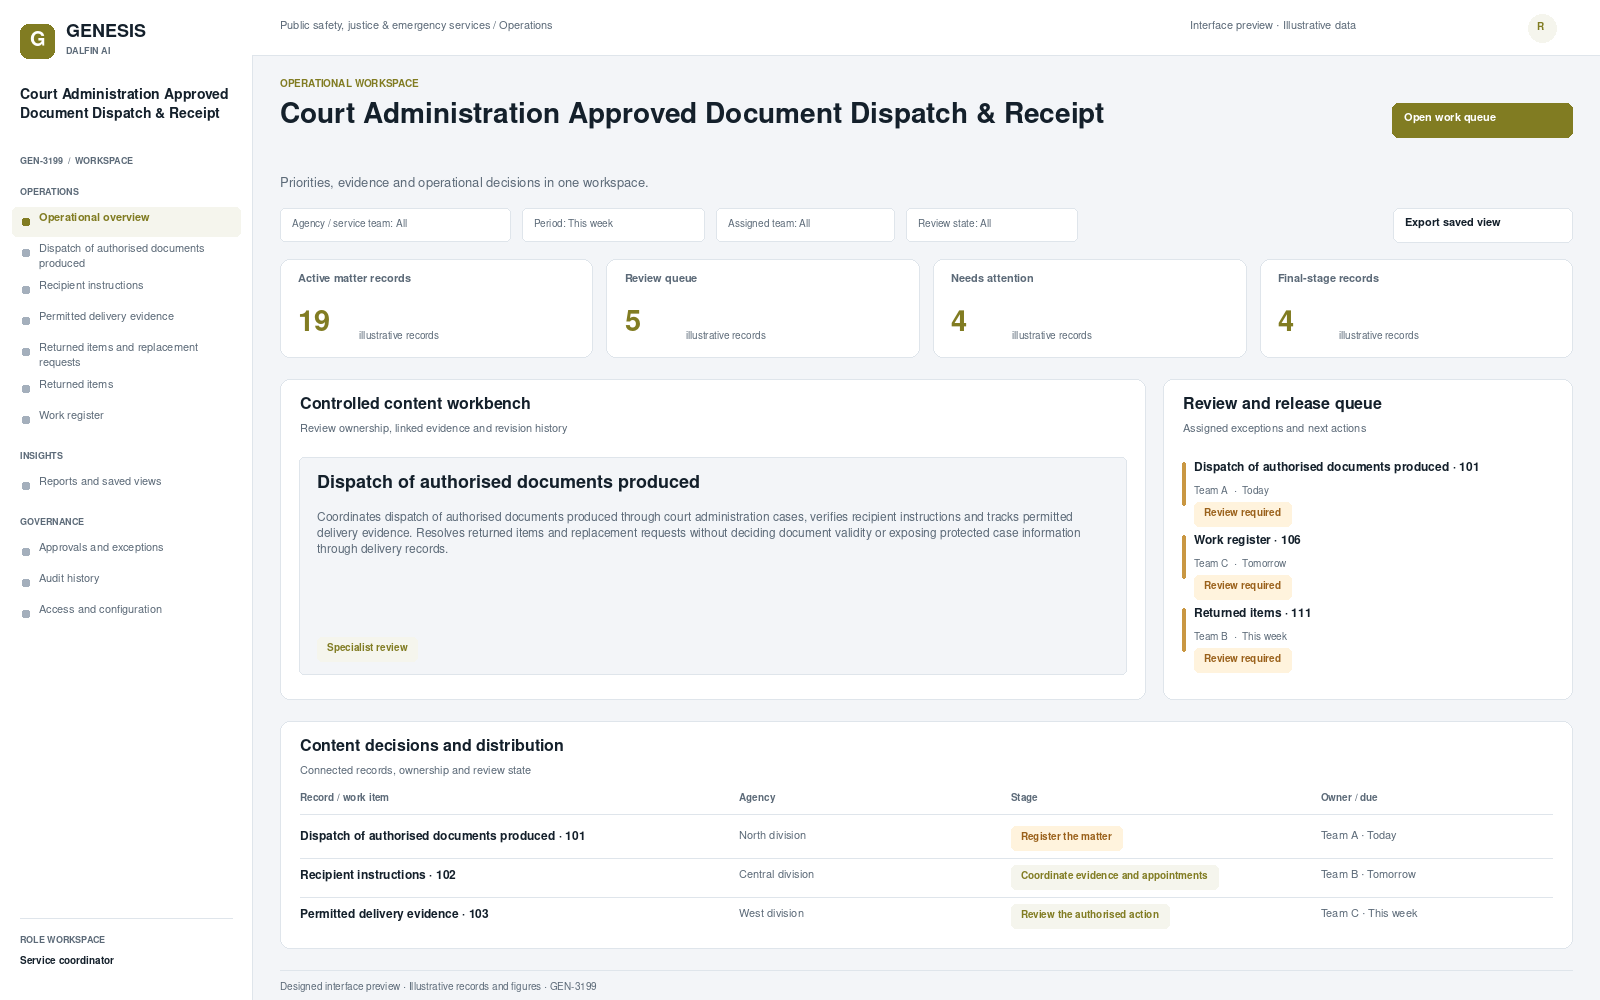The width and height of the screenshot is (1600, 1000).
Task: Click Review the authorised action stage badge
Action: pos(1090,916)
